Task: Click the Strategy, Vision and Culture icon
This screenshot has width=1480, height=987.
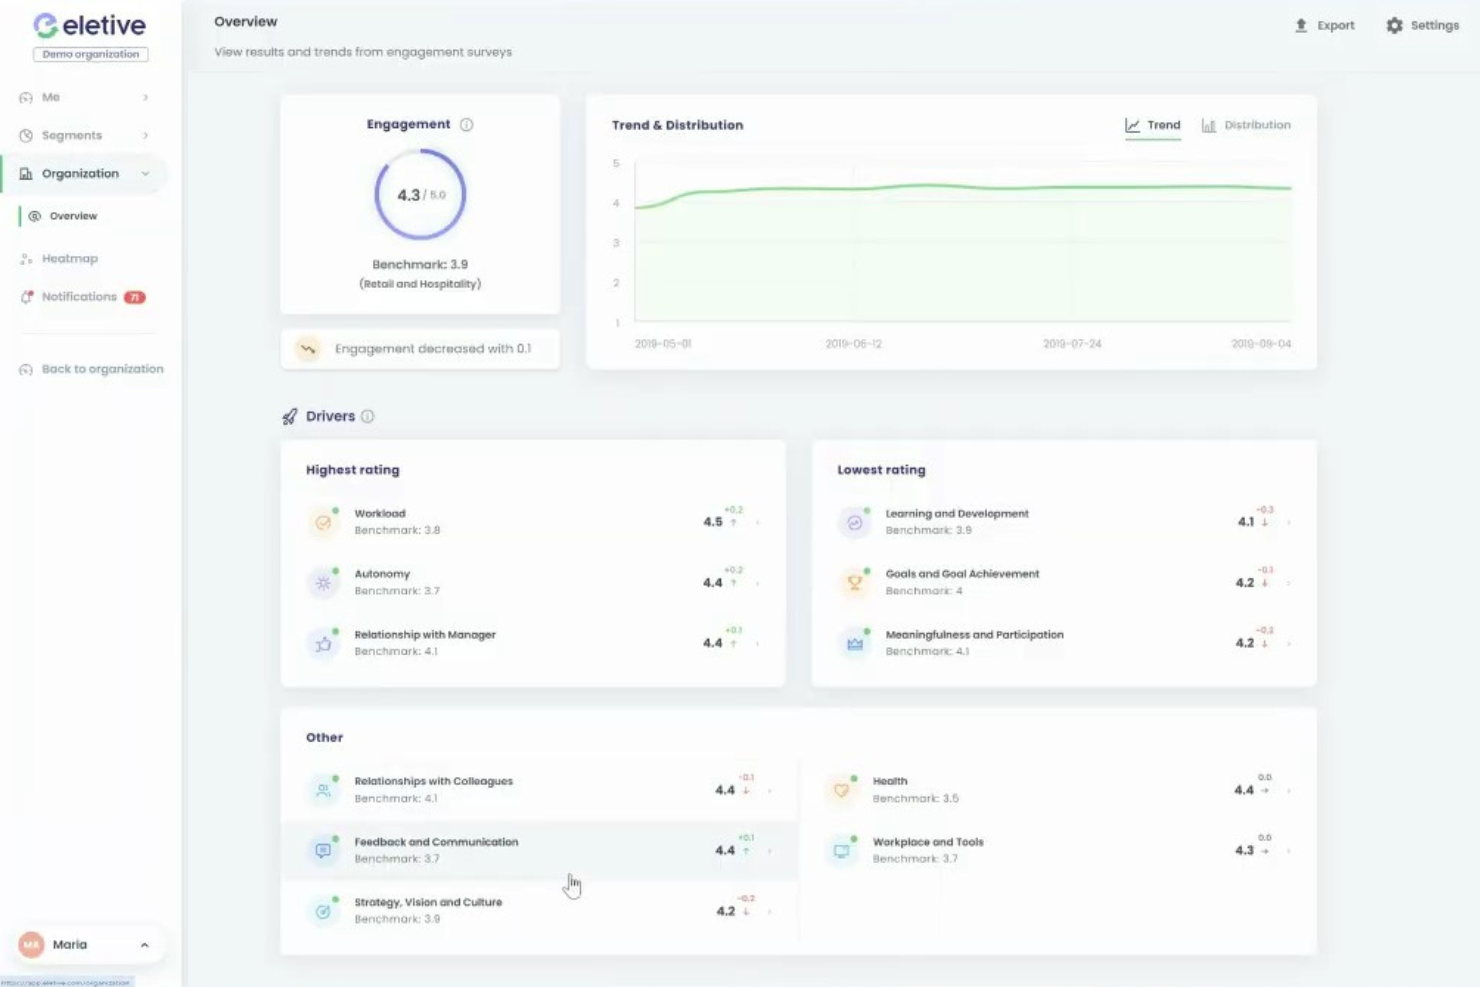Action: pos(323,911)
